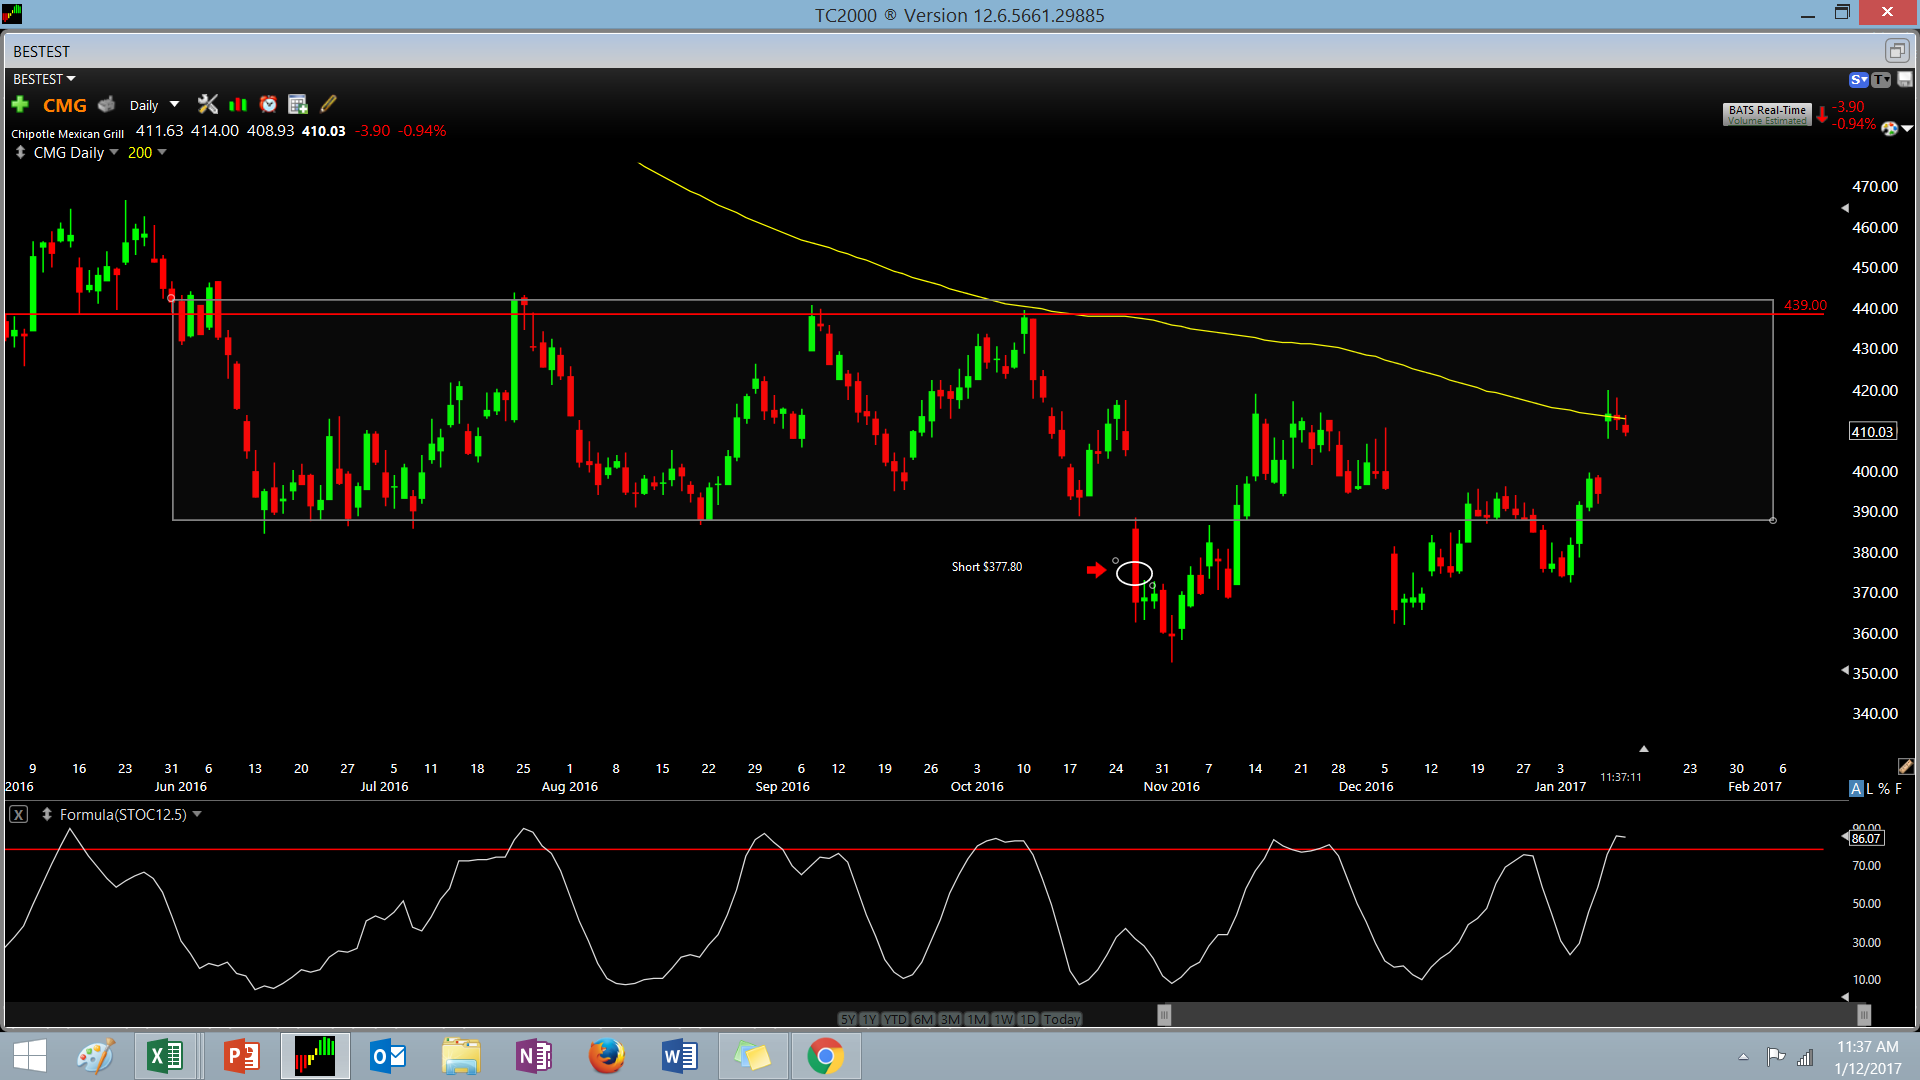
Task: Click the Chipotle Mexican Grill company name
Action: pyautogui.click(x=68, y=133)
